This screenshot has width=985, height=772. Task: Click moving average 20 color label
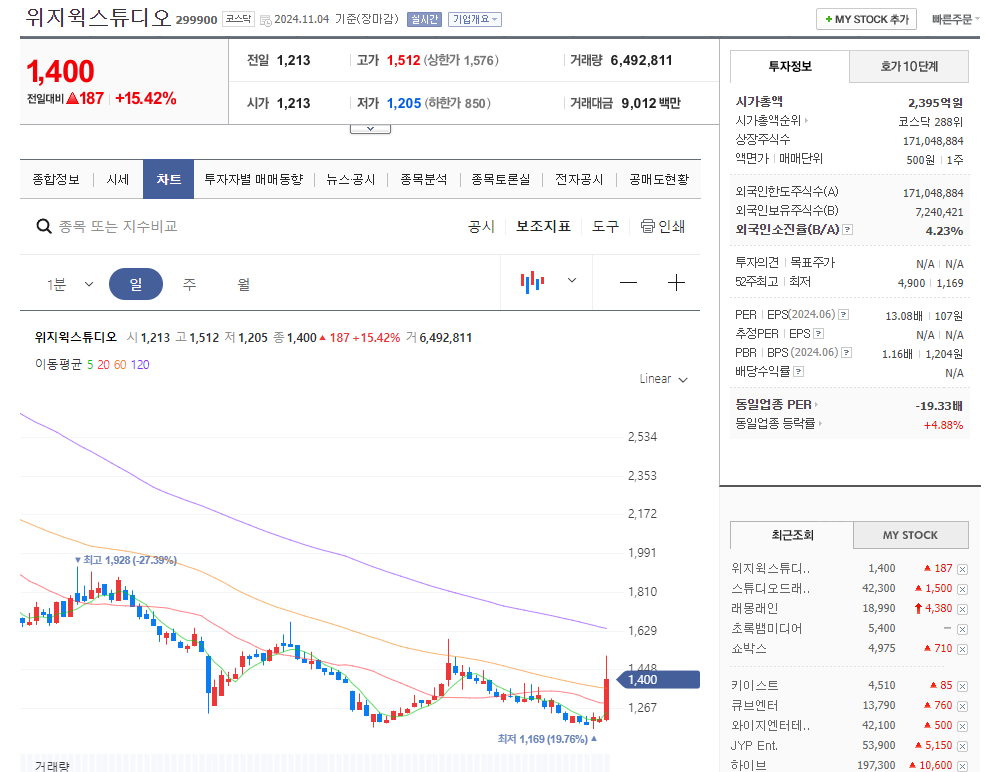[x=104, y=364]
